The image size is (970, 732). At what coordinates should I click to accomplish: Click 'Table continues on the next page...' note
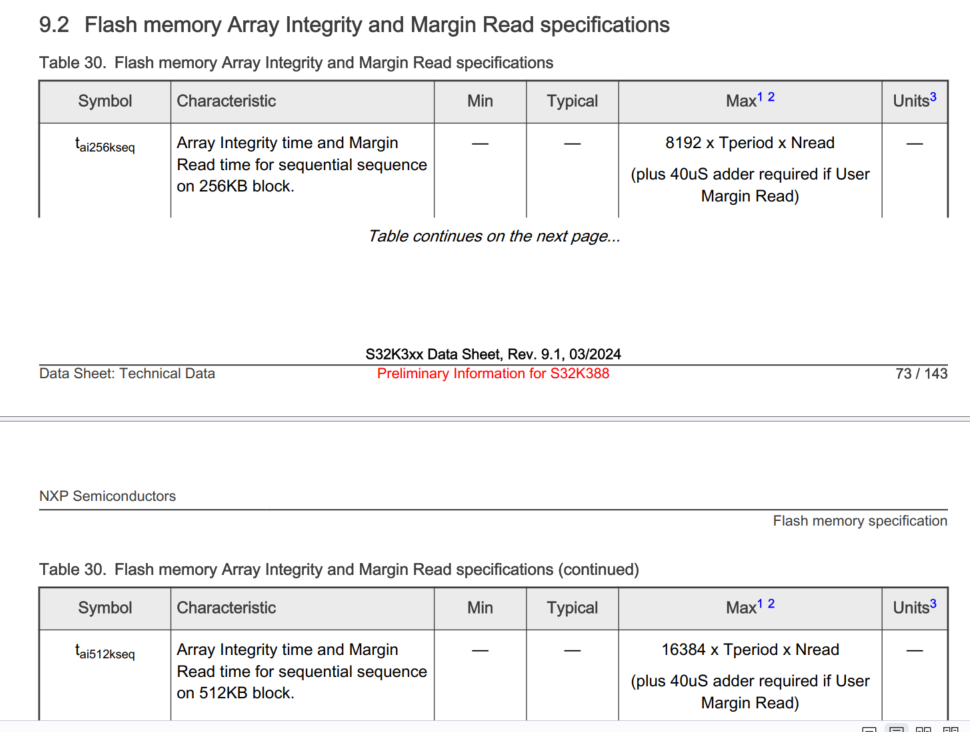click(x=494, y=237)
